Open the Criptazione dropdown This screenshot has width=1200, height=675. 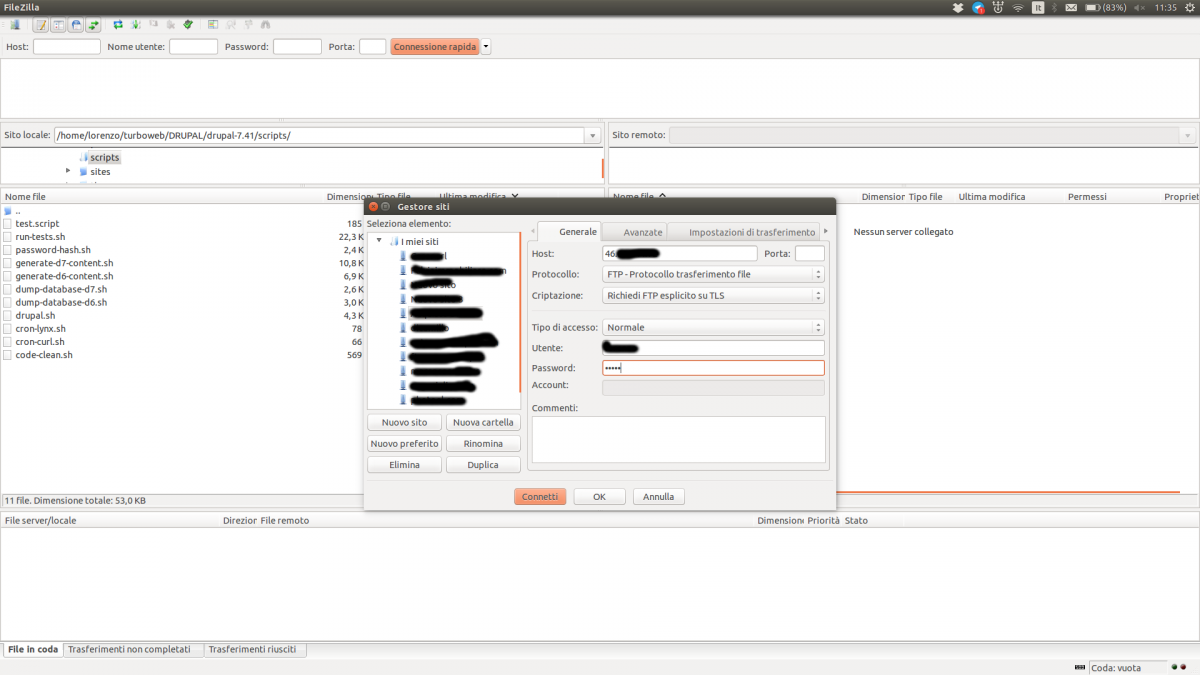tap(713, 296)
